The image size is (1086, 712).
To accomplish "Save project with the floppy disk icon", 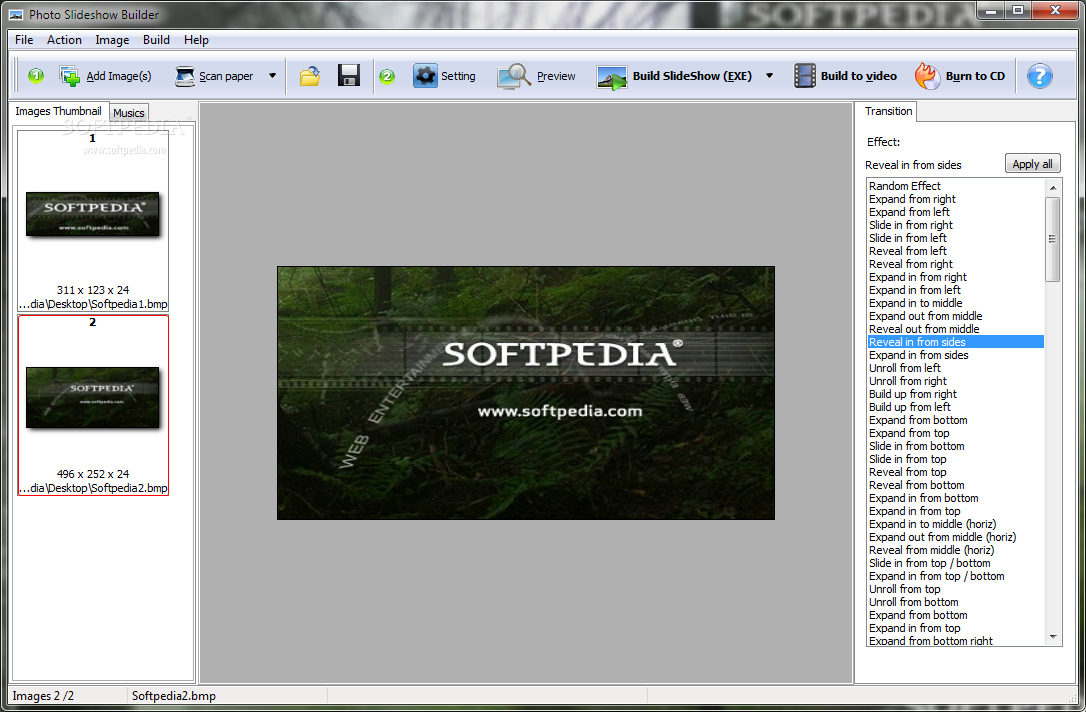I will coord(348,75).
